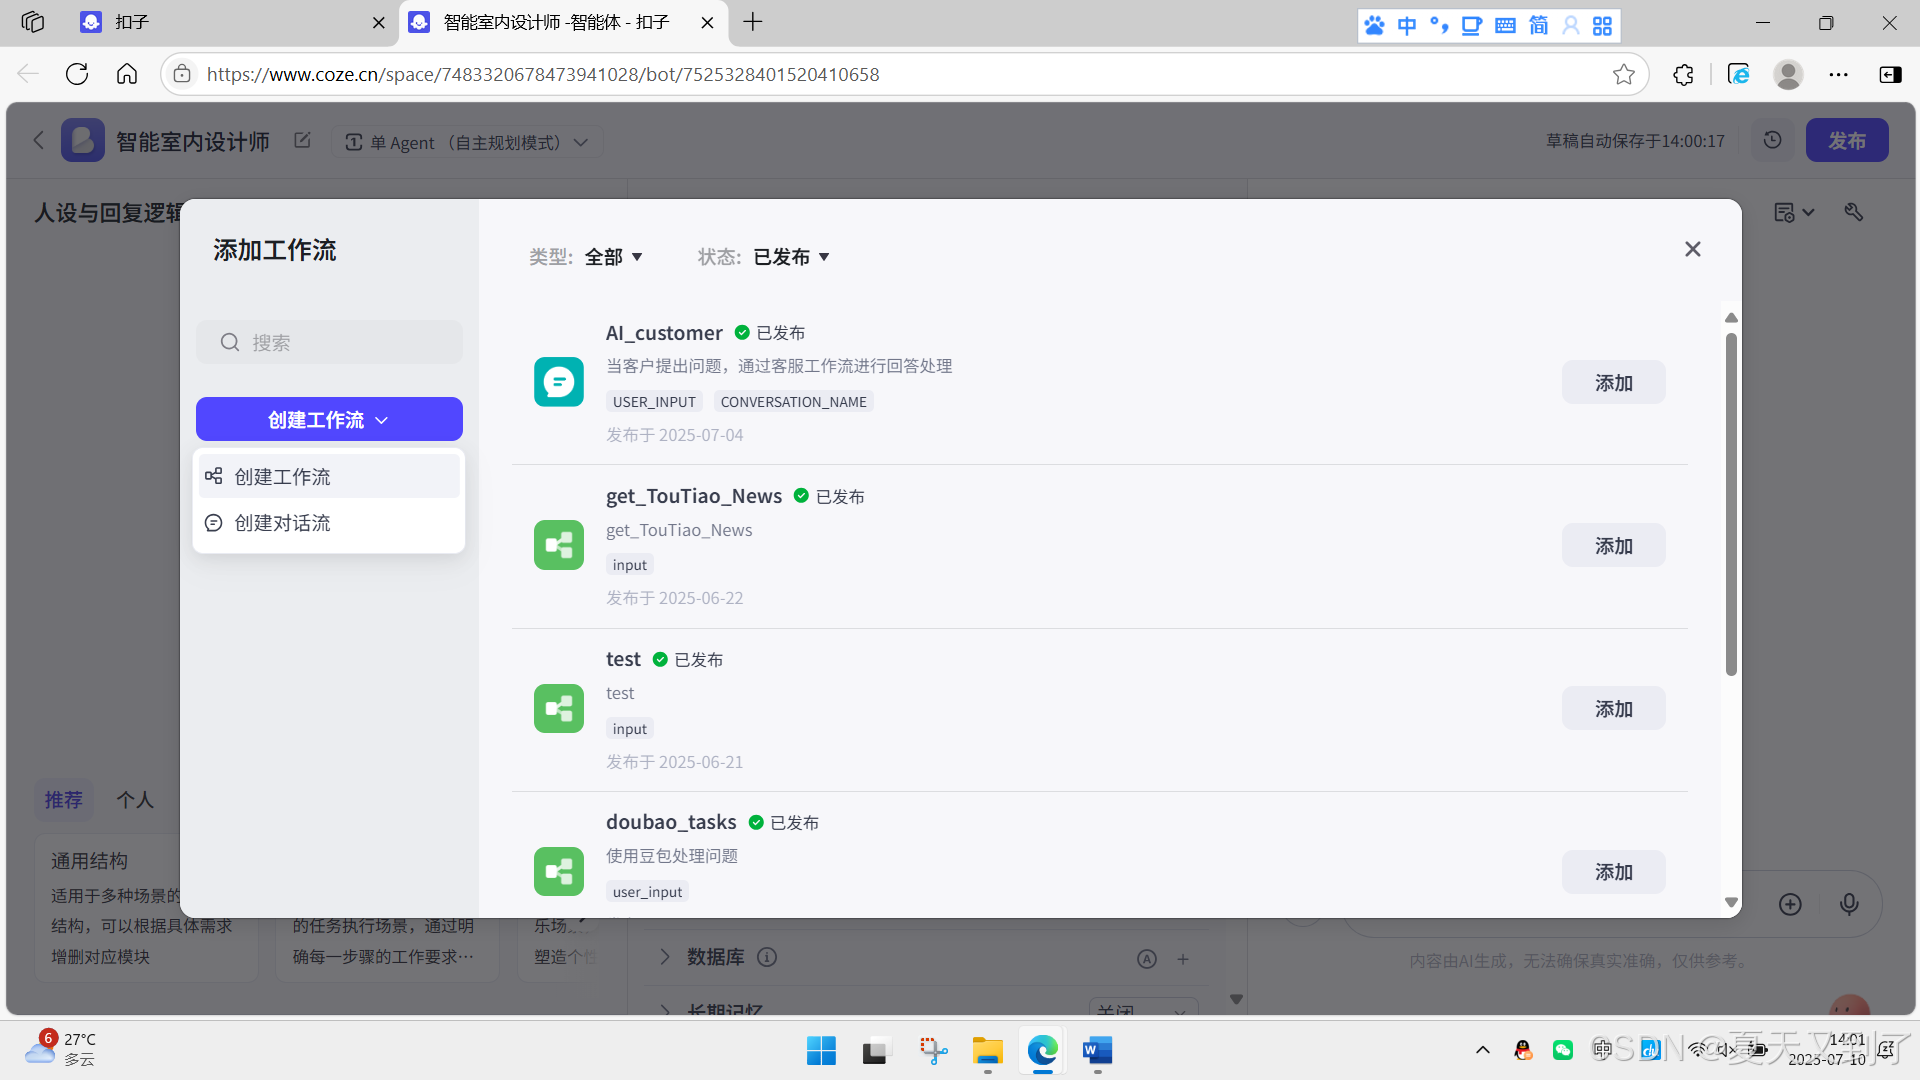Switch 长期记忆 from 关闭 state
Viewport: 1920px width, 1080px height.
click(1143, 1012)
